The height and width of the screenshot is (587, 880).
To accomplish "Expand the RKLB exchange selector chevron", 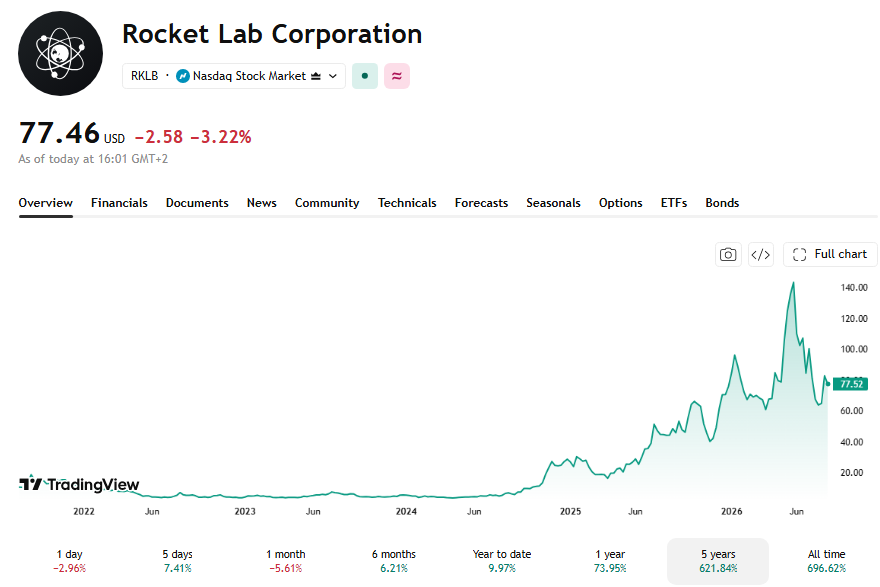I will pos(333,76).
